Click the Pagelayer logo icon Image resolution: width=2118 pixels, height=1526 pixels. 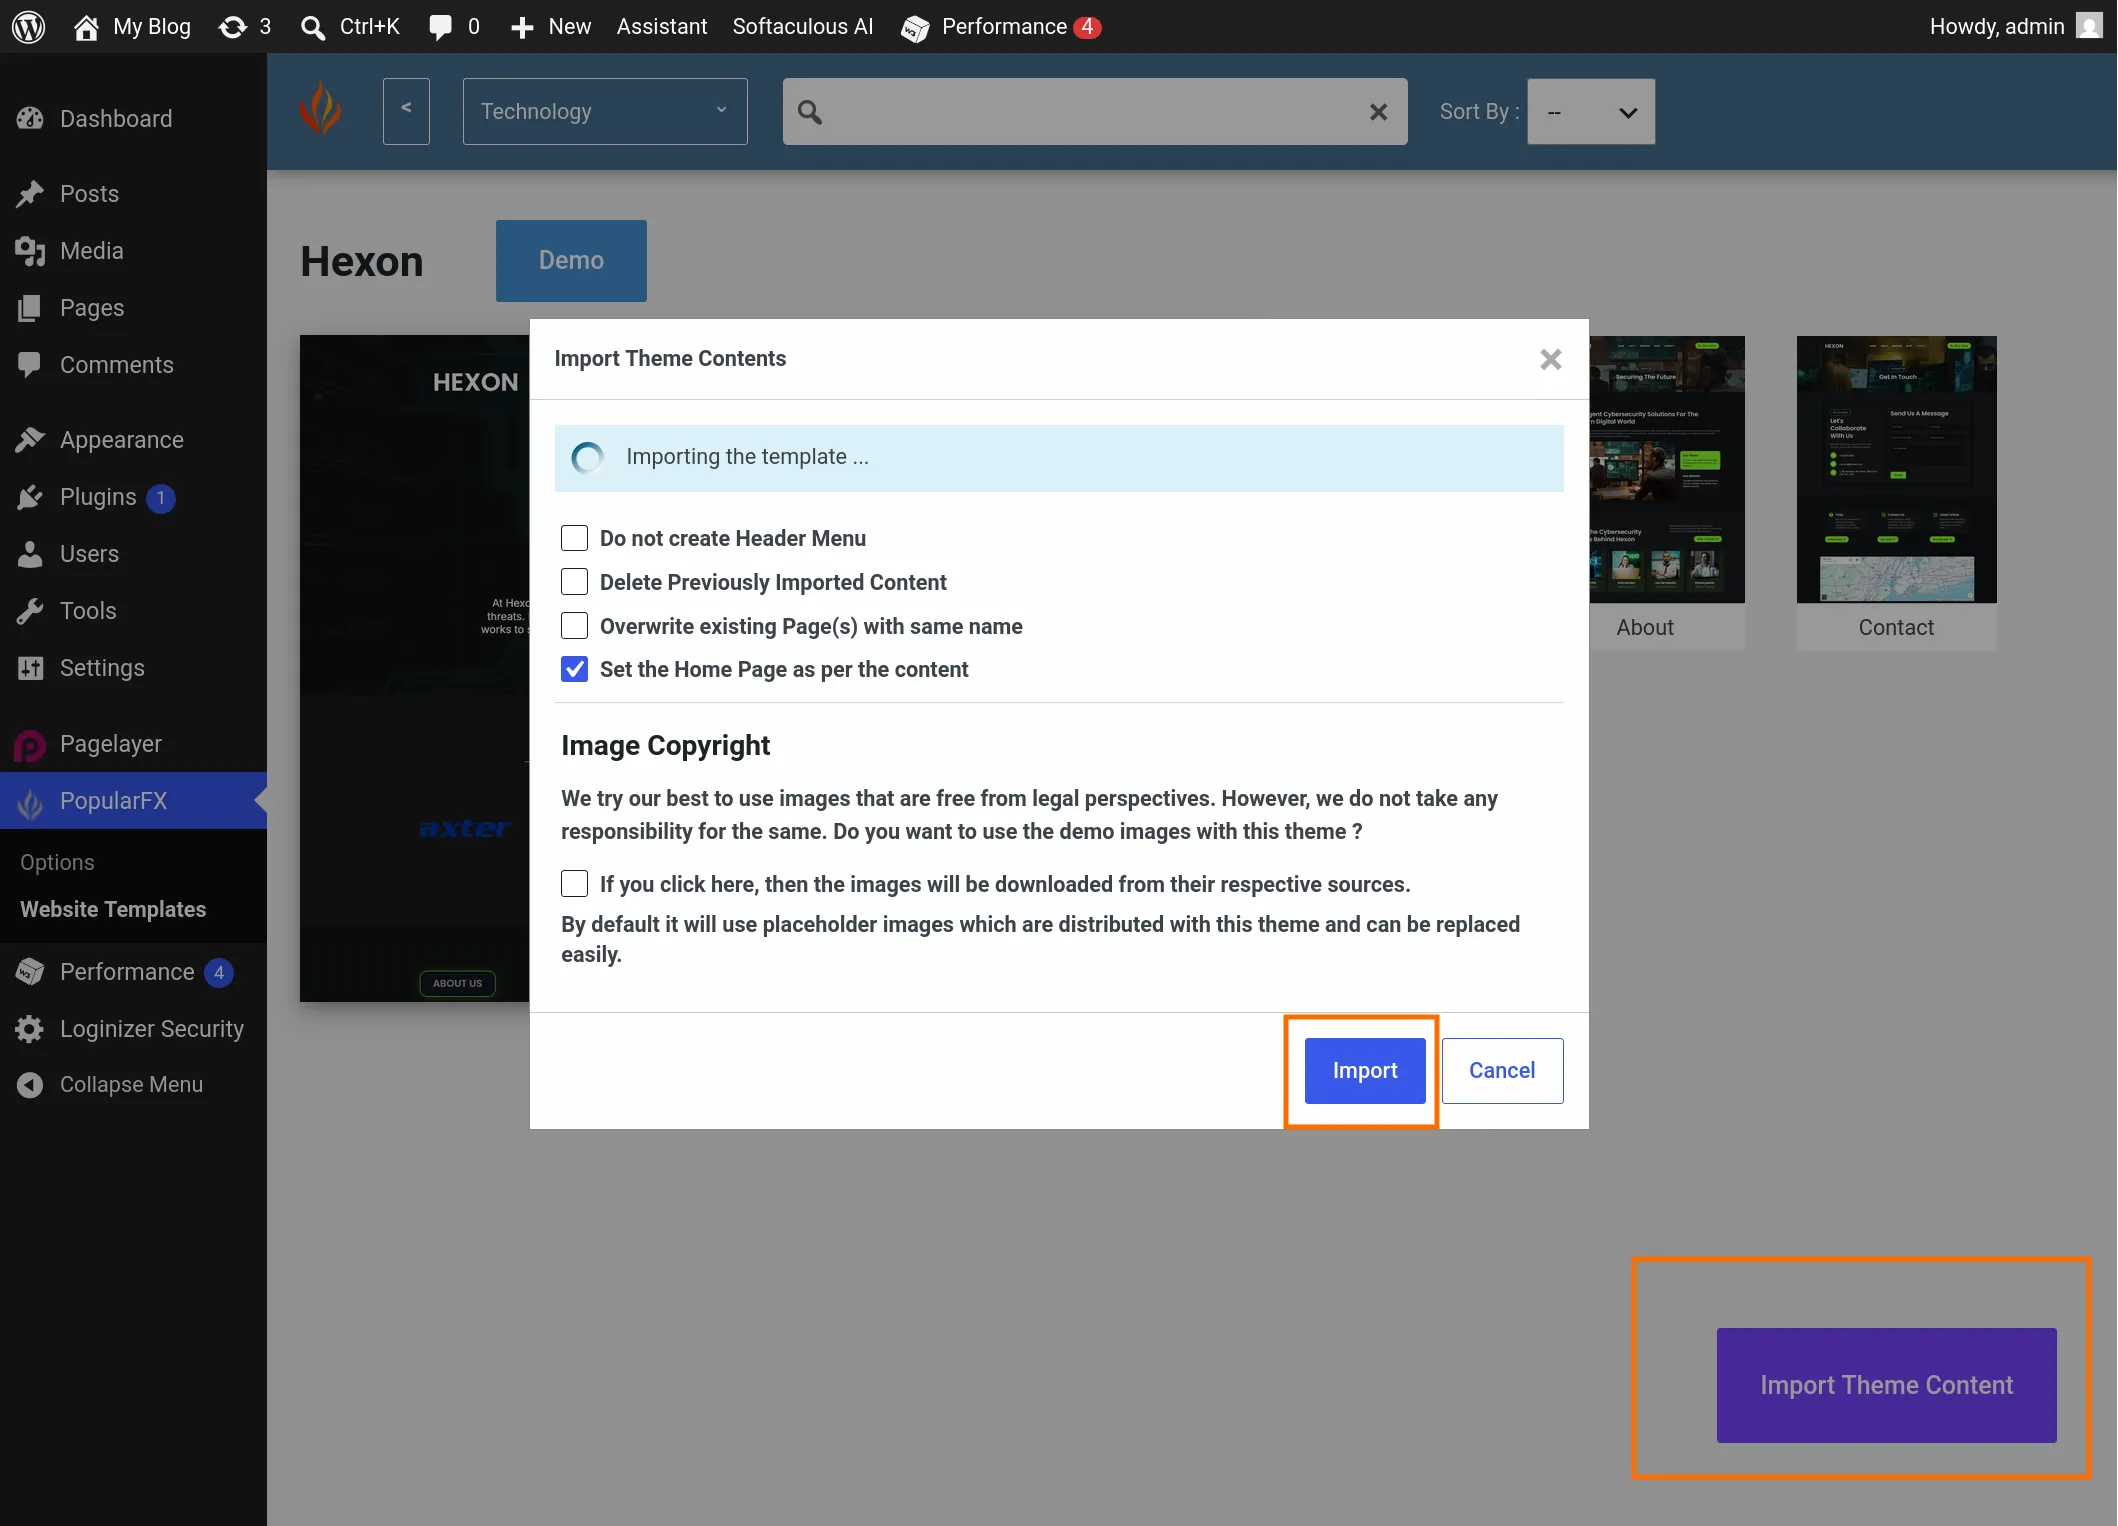pyautogui.click(x=30, y=745)
